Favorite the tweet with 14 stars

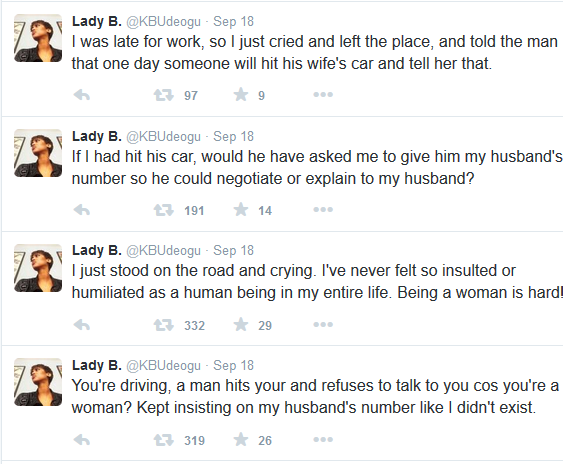241,210
